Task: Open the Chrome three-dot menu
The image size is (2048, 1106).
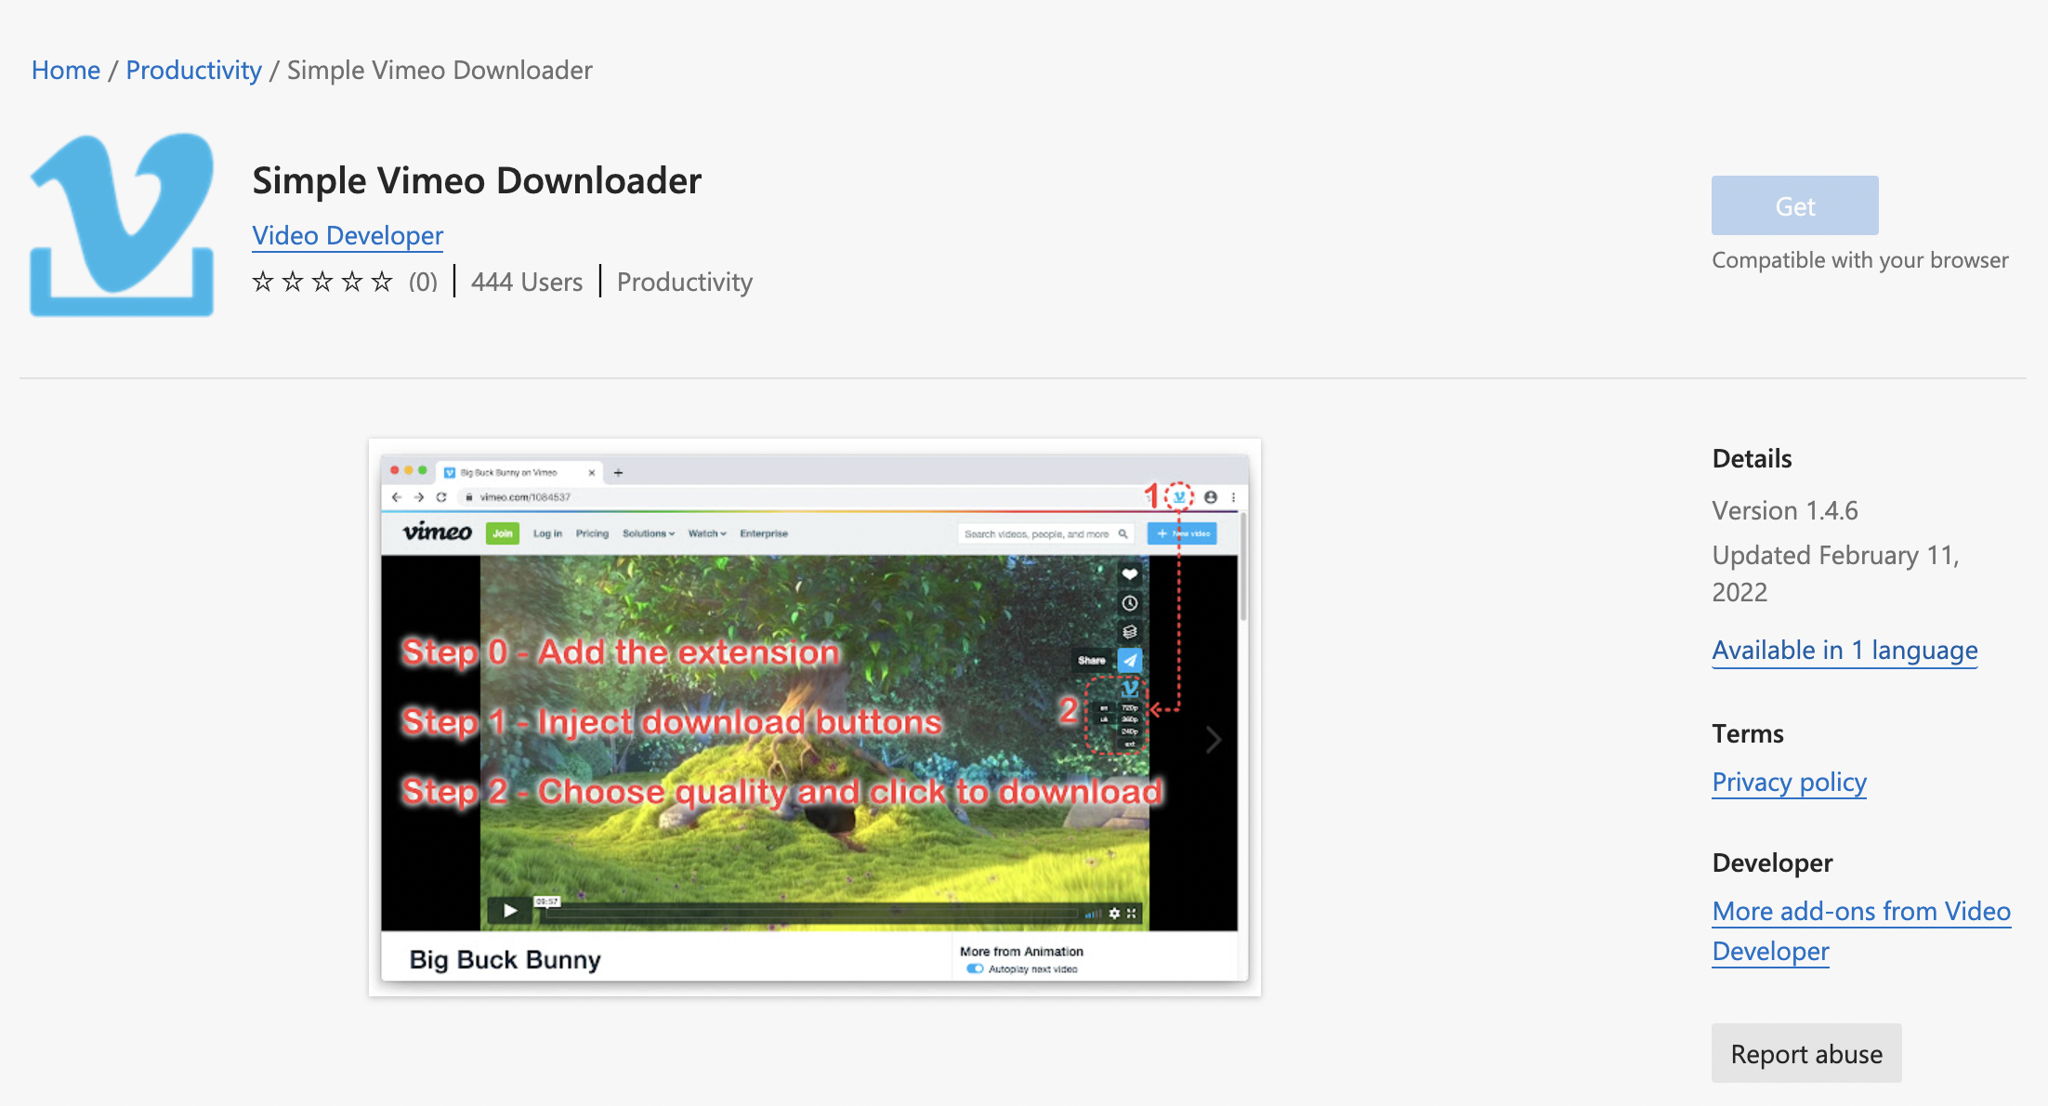Action: (x=1234, y=497)
